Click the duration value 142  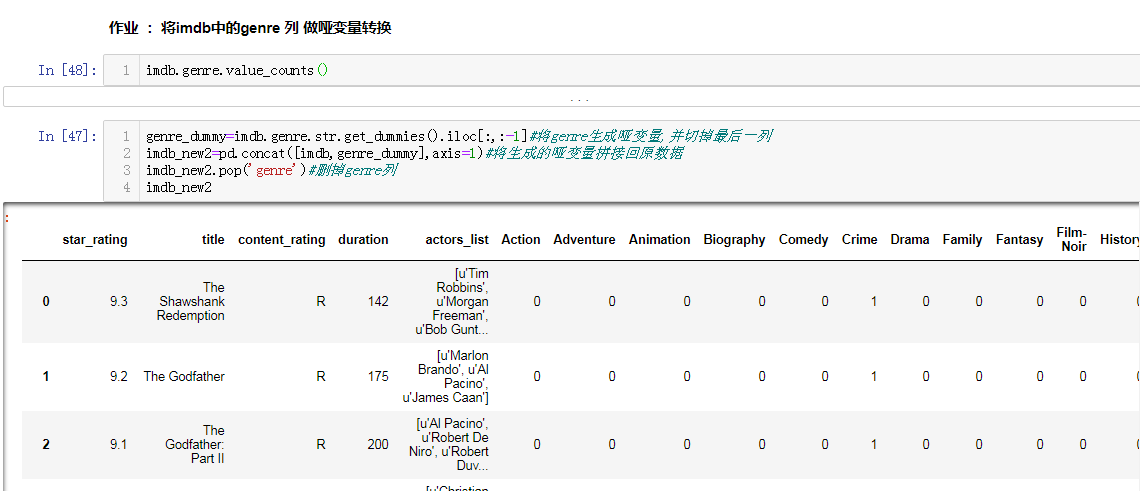[377, 301]
